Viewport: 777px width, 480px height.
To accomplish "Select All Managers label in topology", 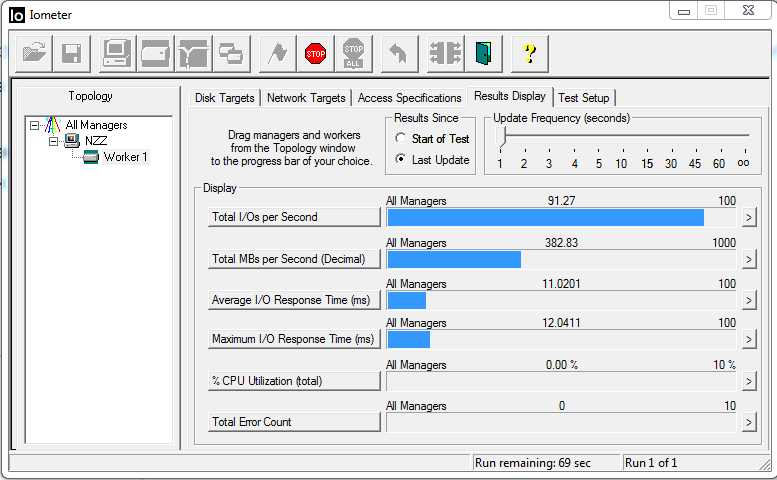I will pyautogui.click(x=97, y=125).
